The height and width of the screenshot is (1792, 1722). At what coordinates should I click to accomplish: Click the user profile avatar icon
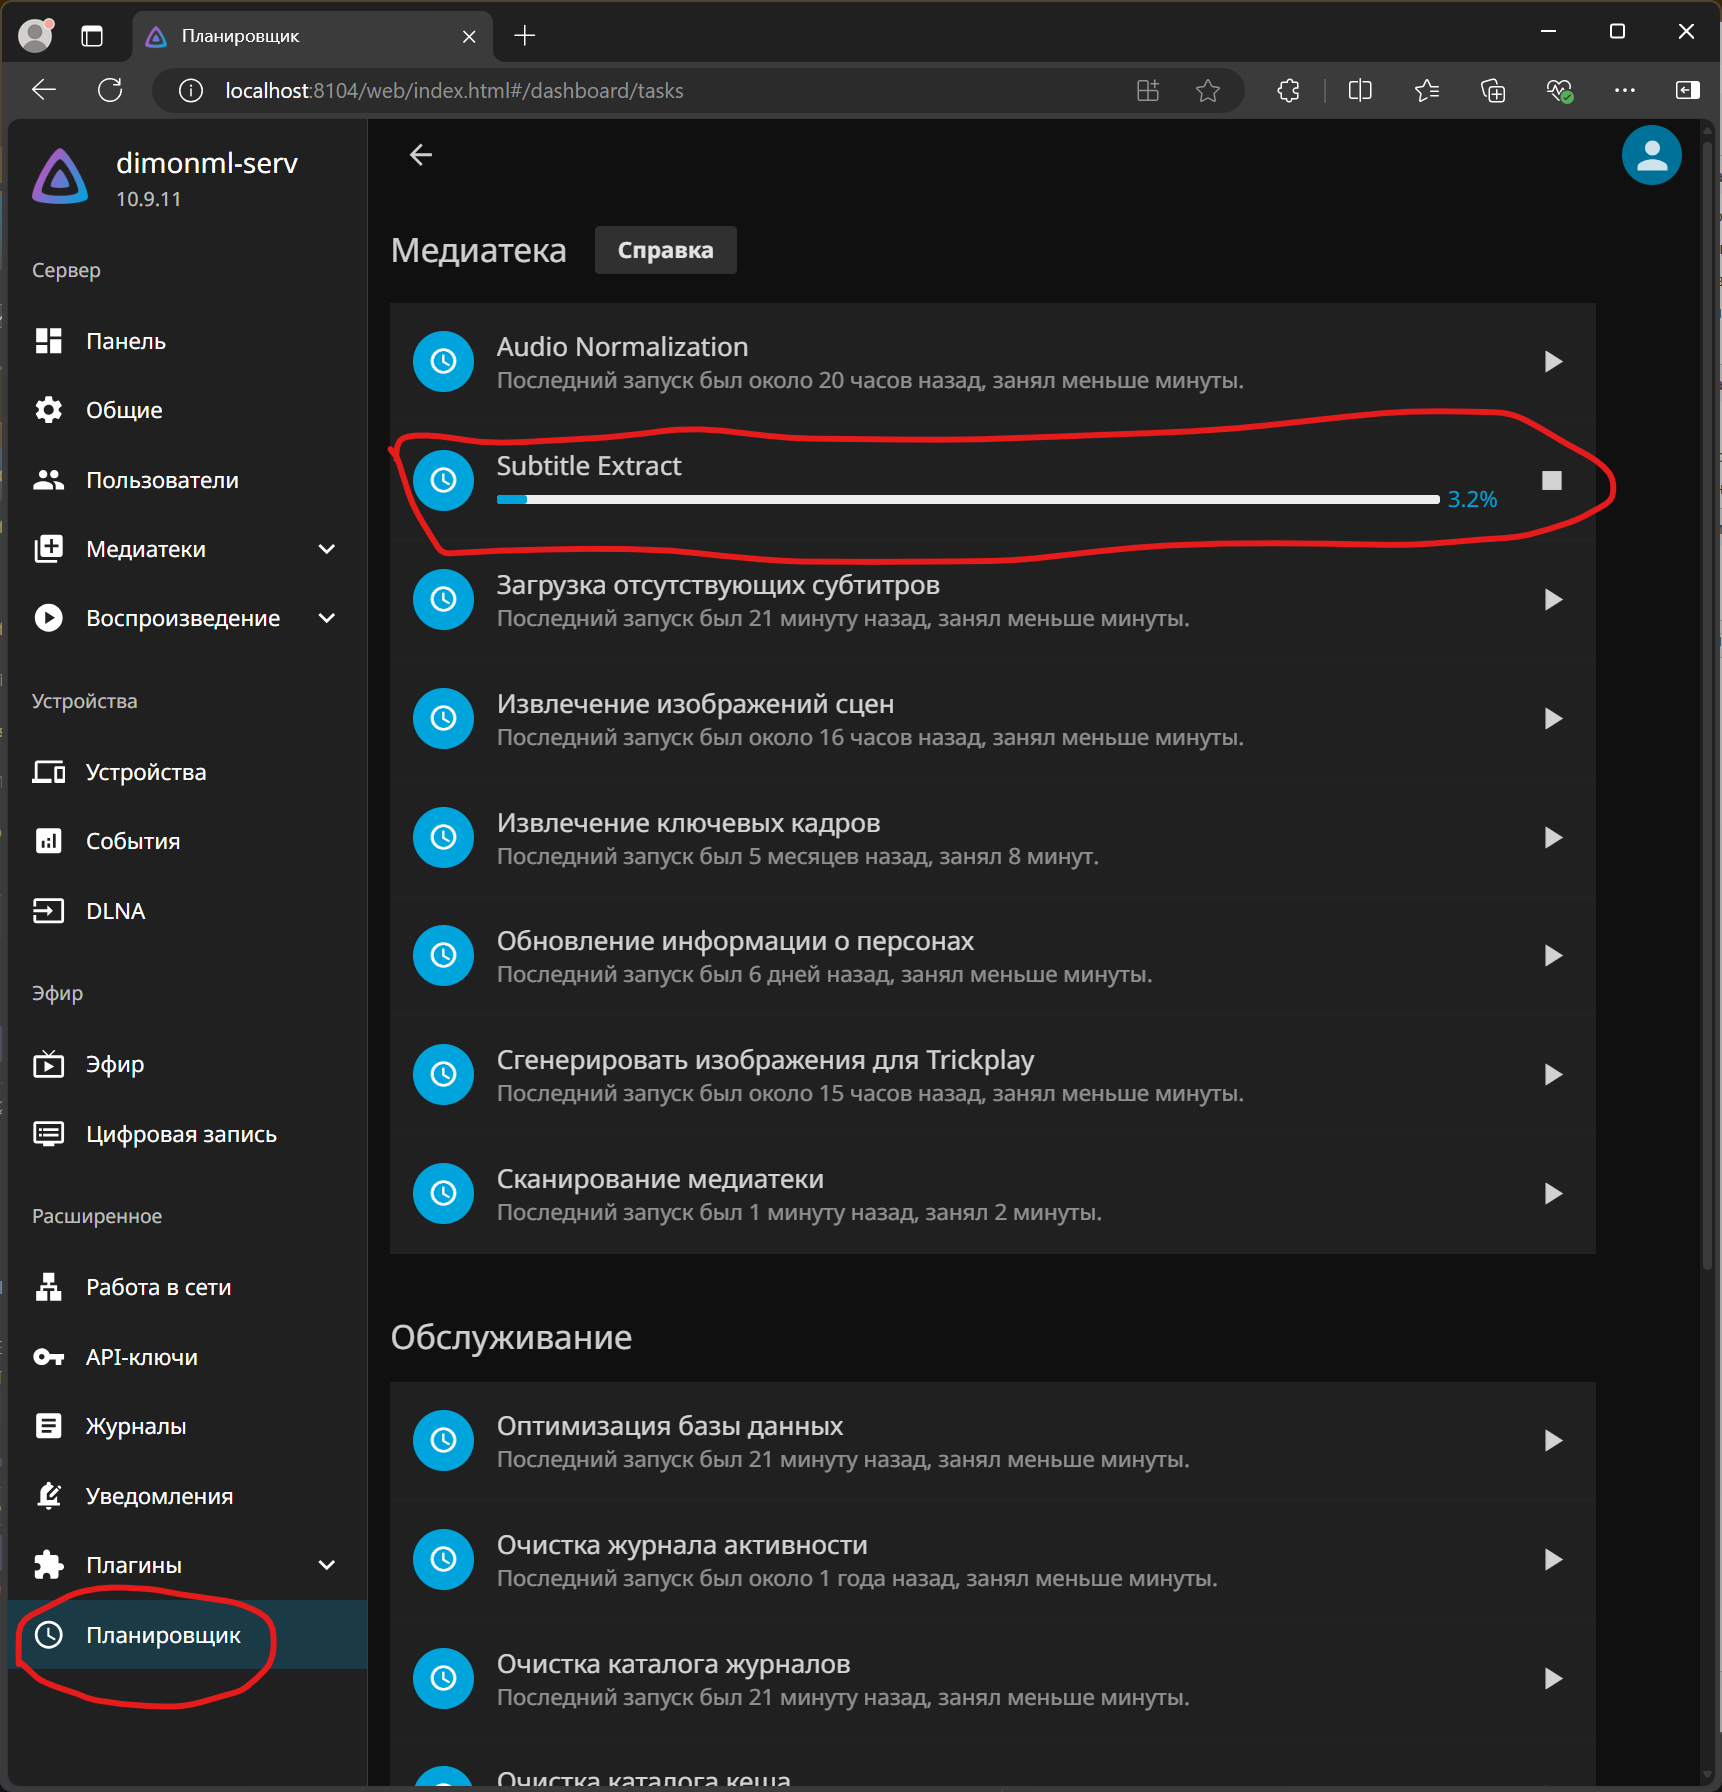1650,156
